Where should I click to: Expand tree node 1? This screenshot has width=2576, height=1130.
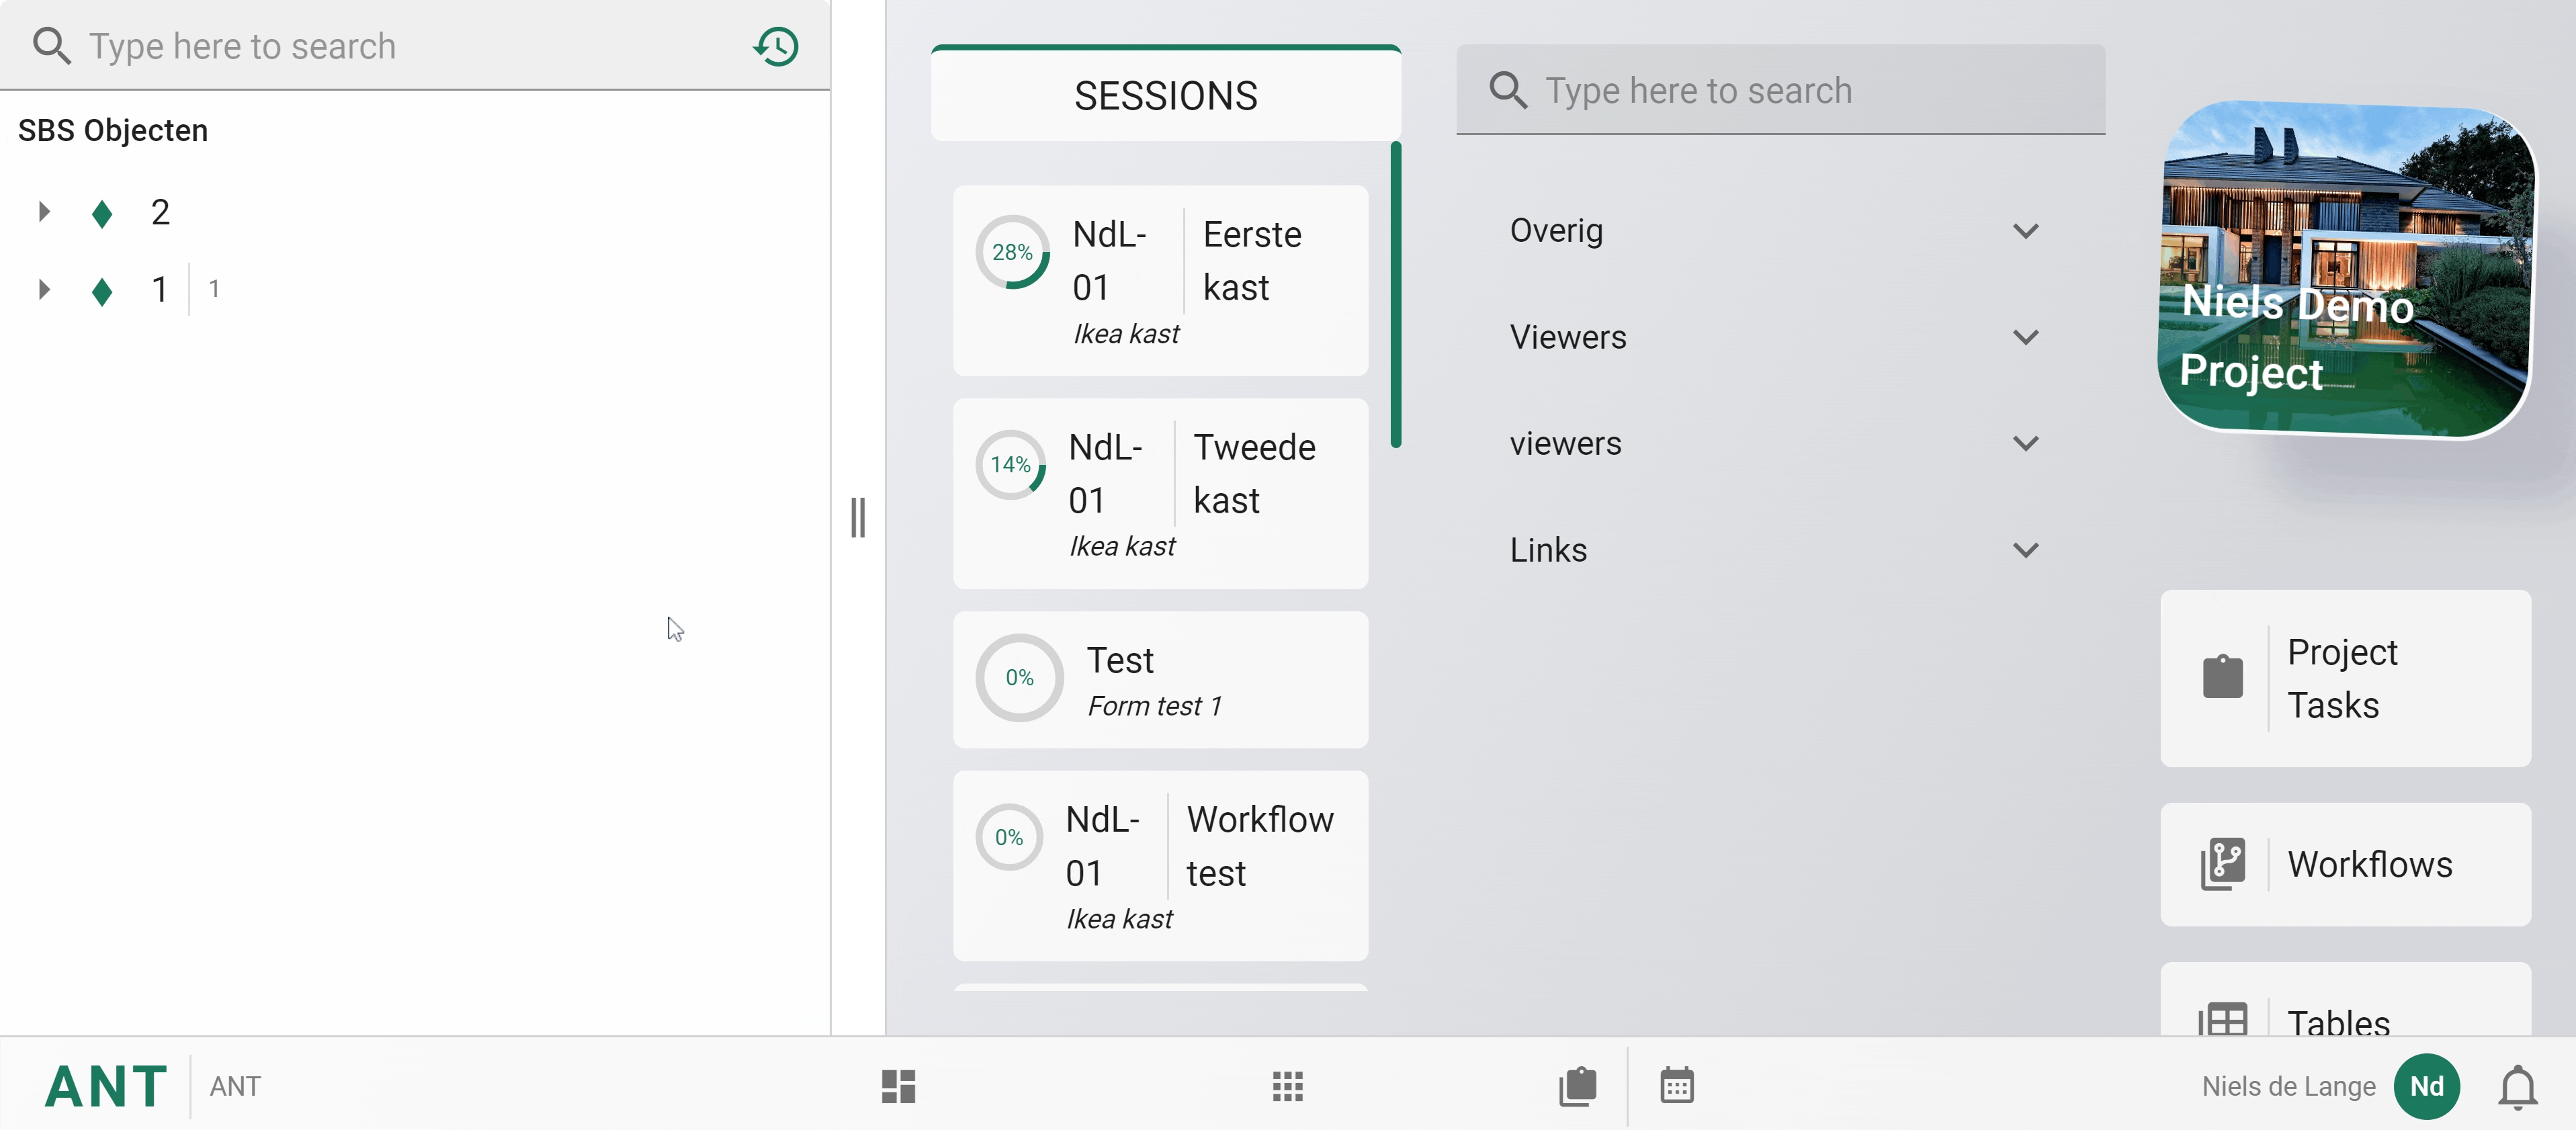coord(43,290)
